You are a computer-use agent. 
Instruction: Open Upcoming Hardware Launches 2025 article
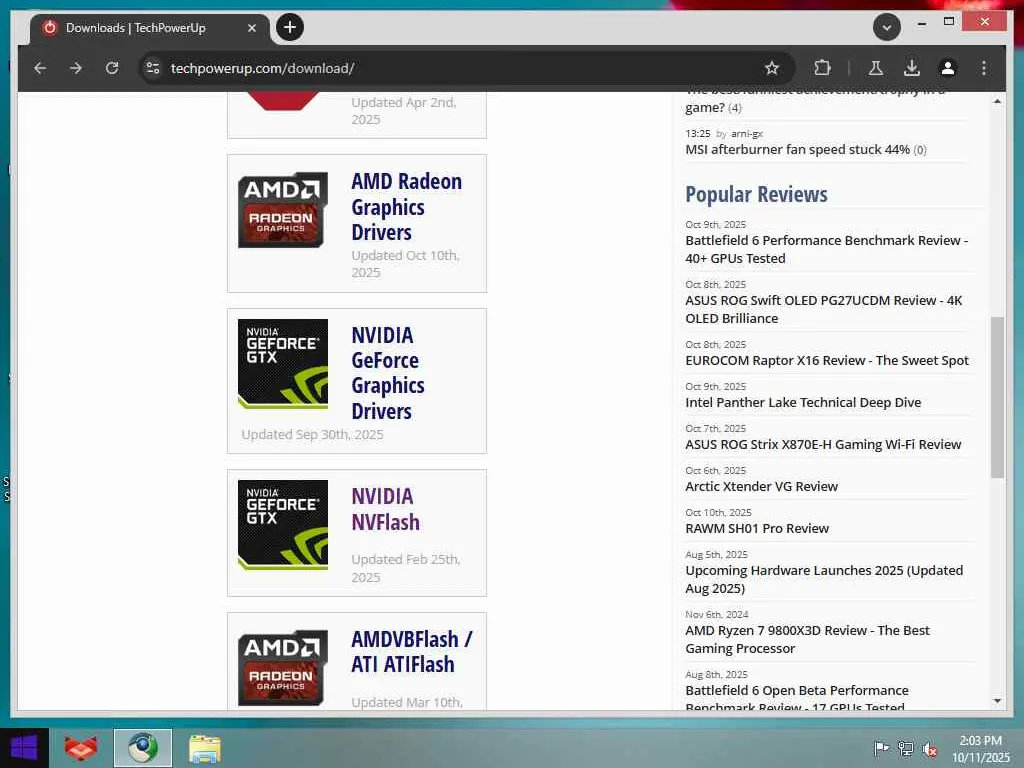(x=824, y=579)
